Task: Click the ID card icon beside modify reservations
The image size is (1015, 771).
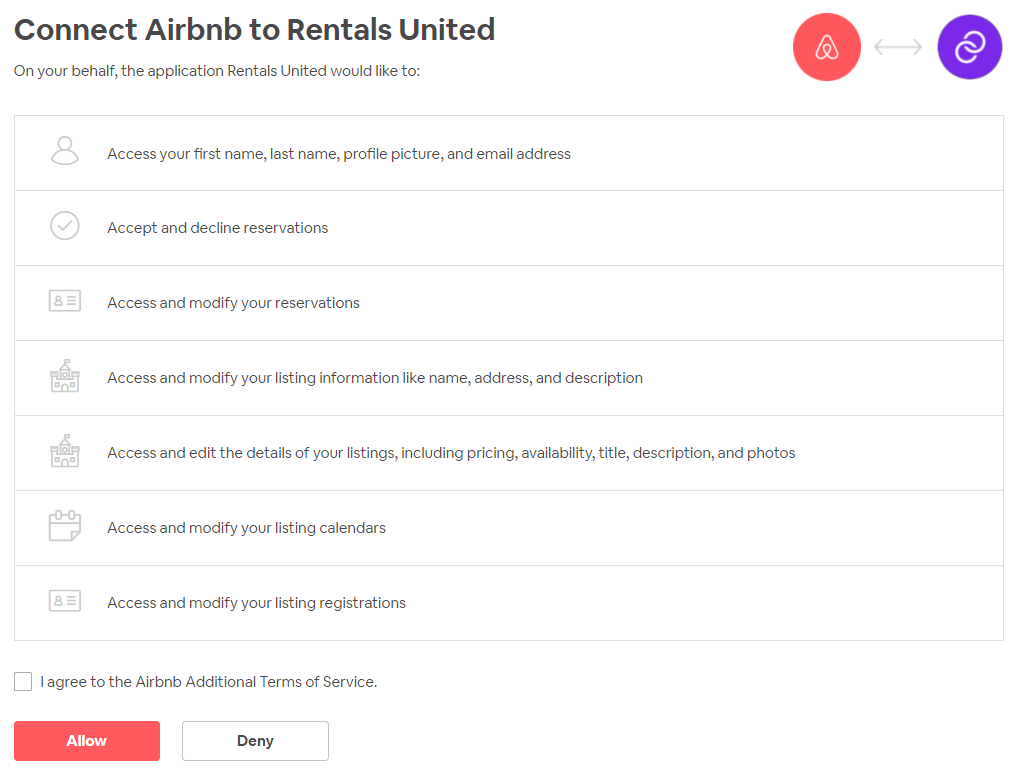Action: pyautogui.click(x=64, y=301)
